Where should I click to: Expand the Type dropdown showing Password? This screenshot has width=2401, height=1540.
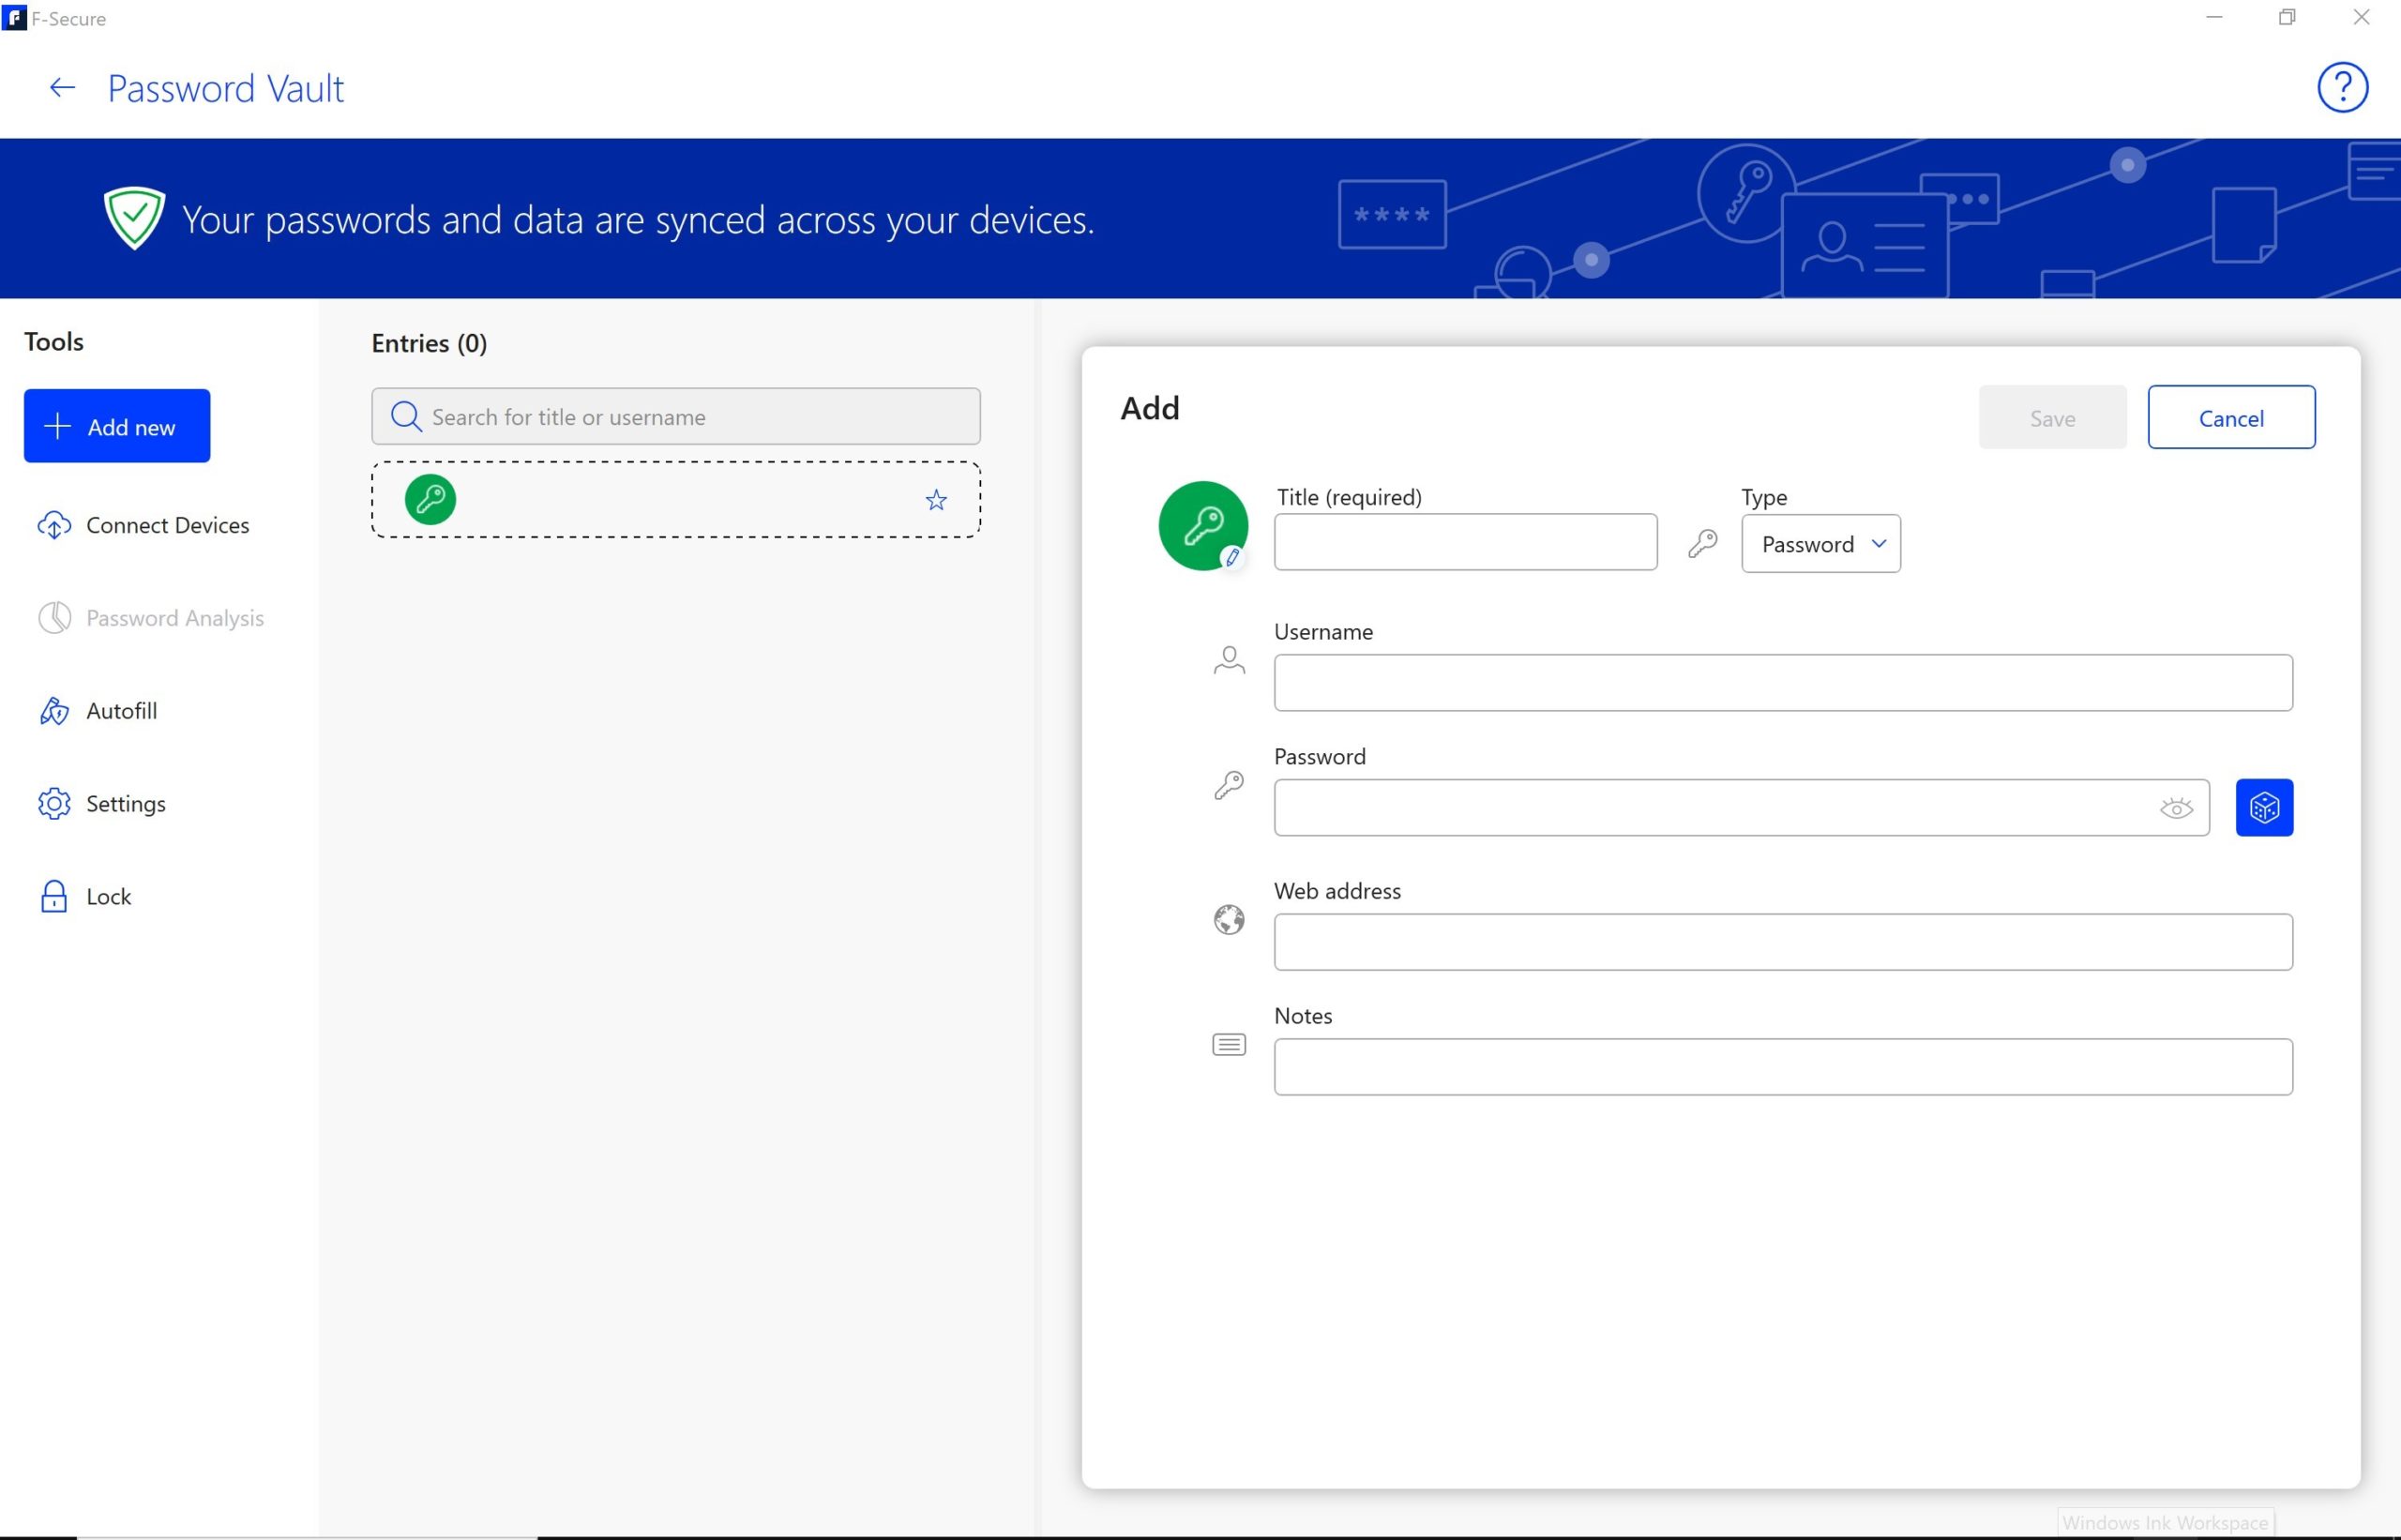[x=1820, y=544]
